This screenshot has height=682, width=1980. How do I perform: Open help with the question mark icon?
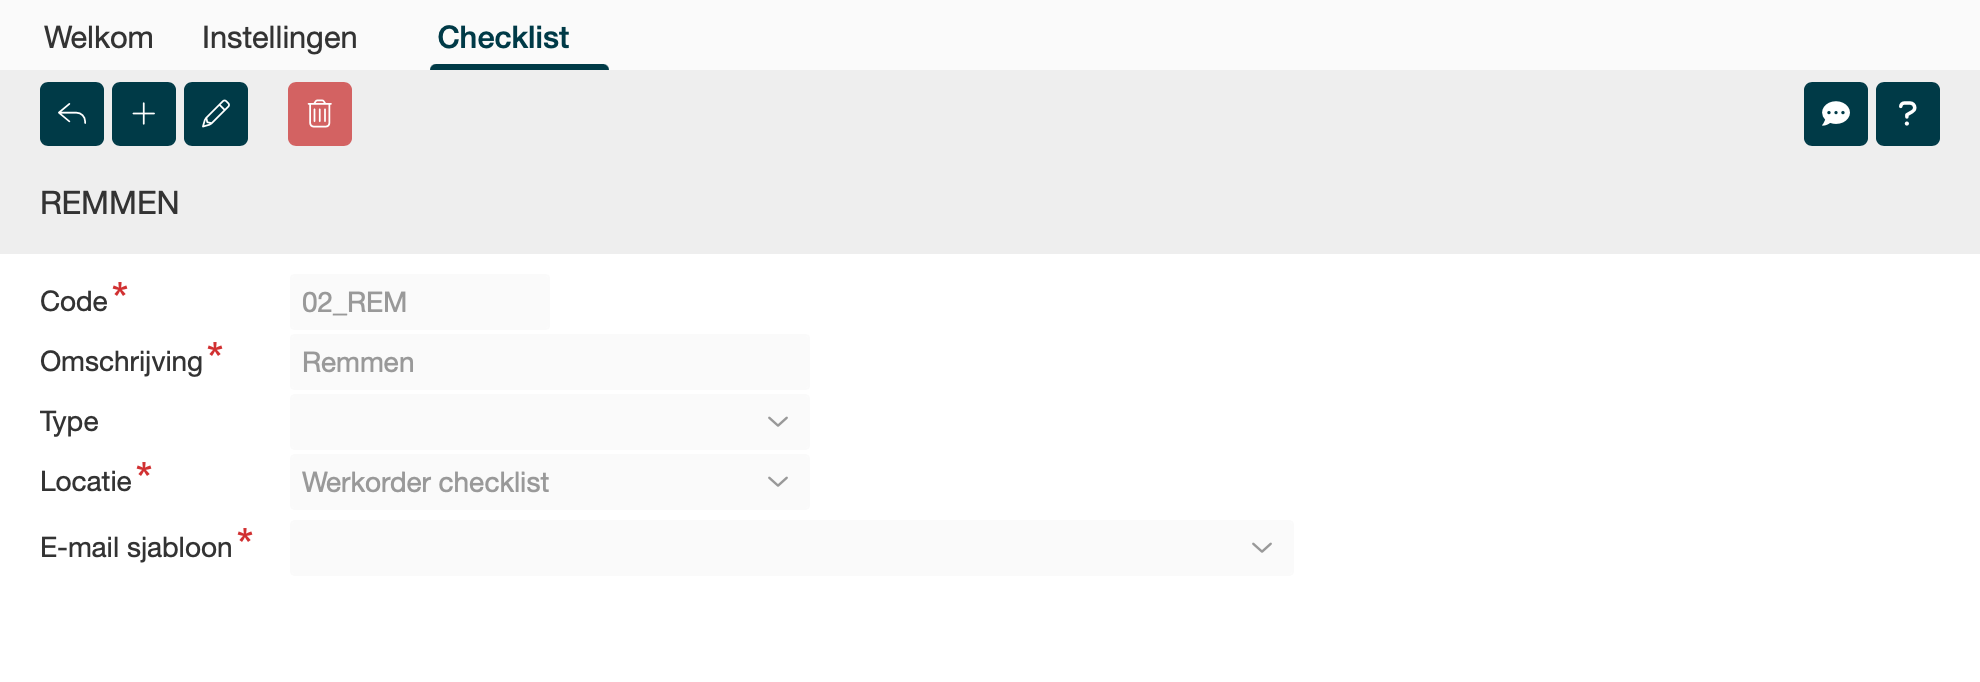1907,114
